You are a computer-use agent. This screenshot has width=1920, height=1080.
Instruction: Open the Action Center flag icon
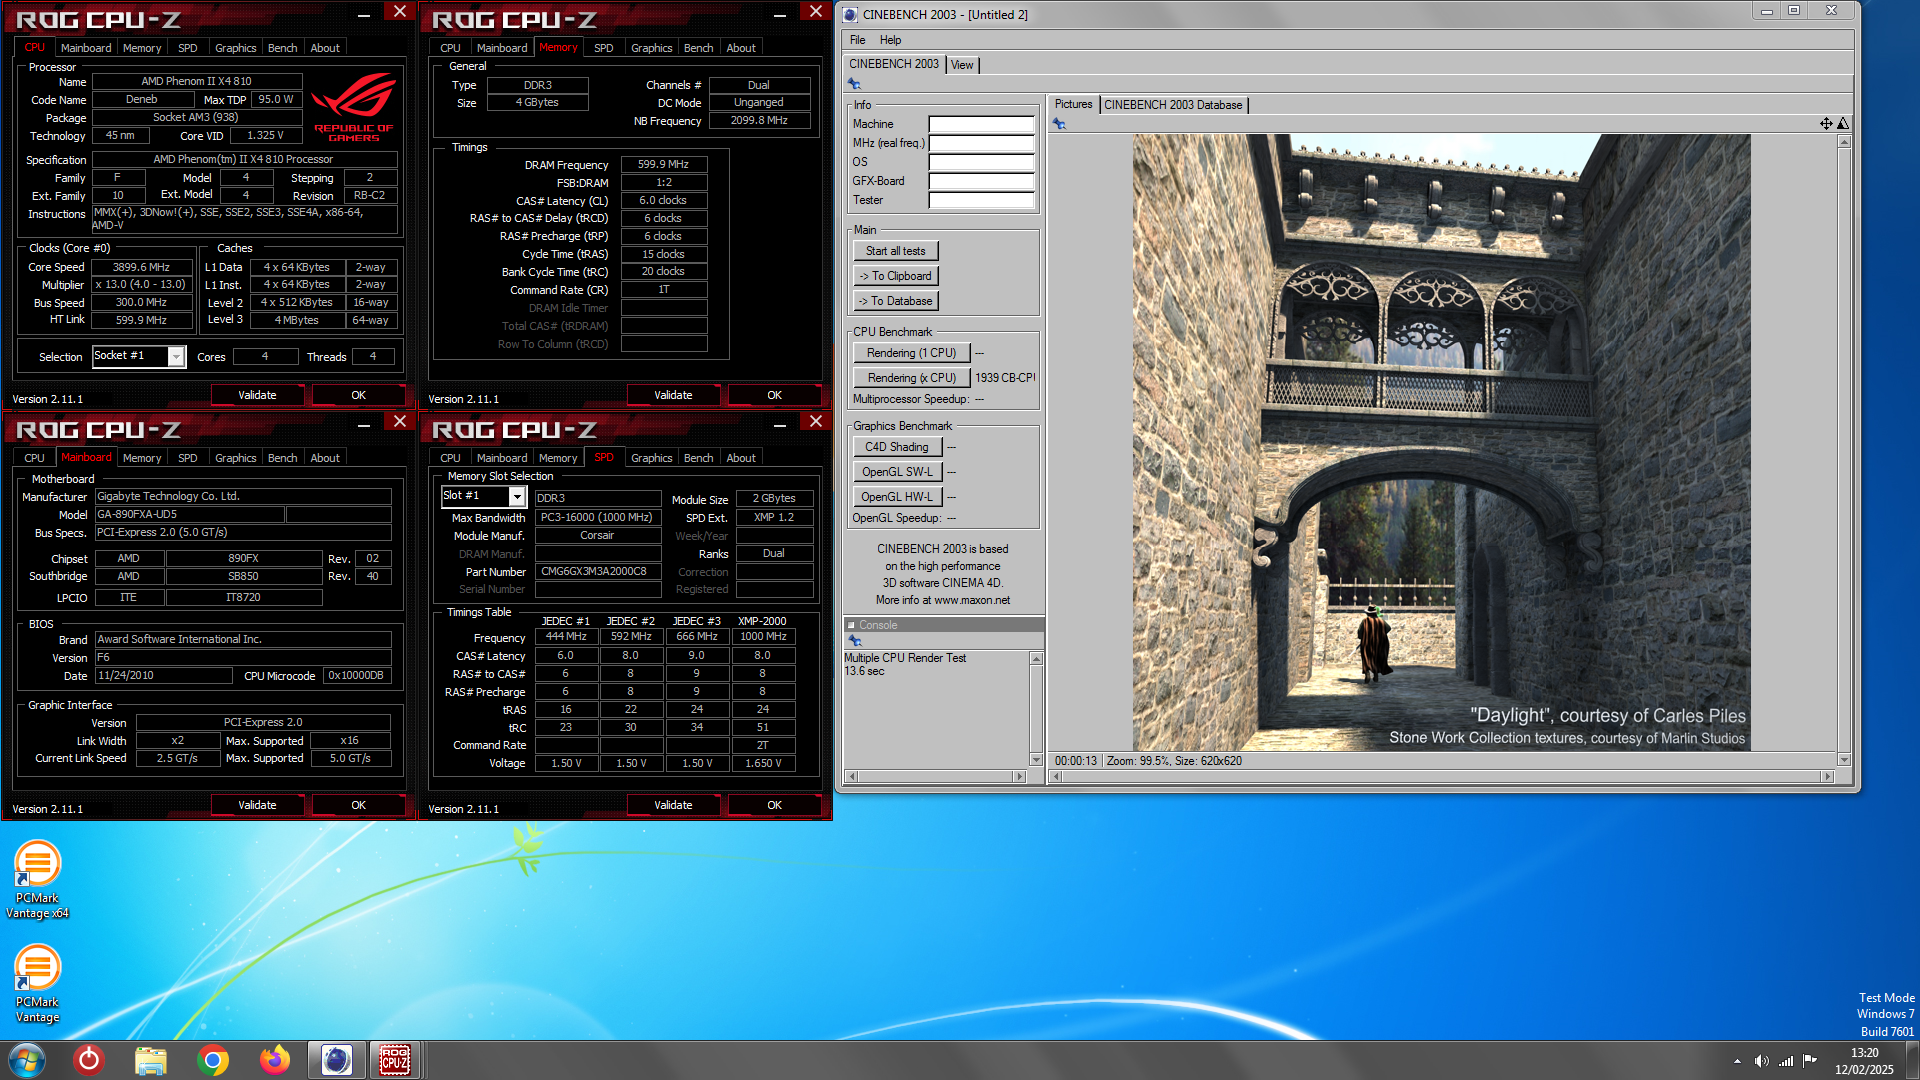click(1810, 1061)
